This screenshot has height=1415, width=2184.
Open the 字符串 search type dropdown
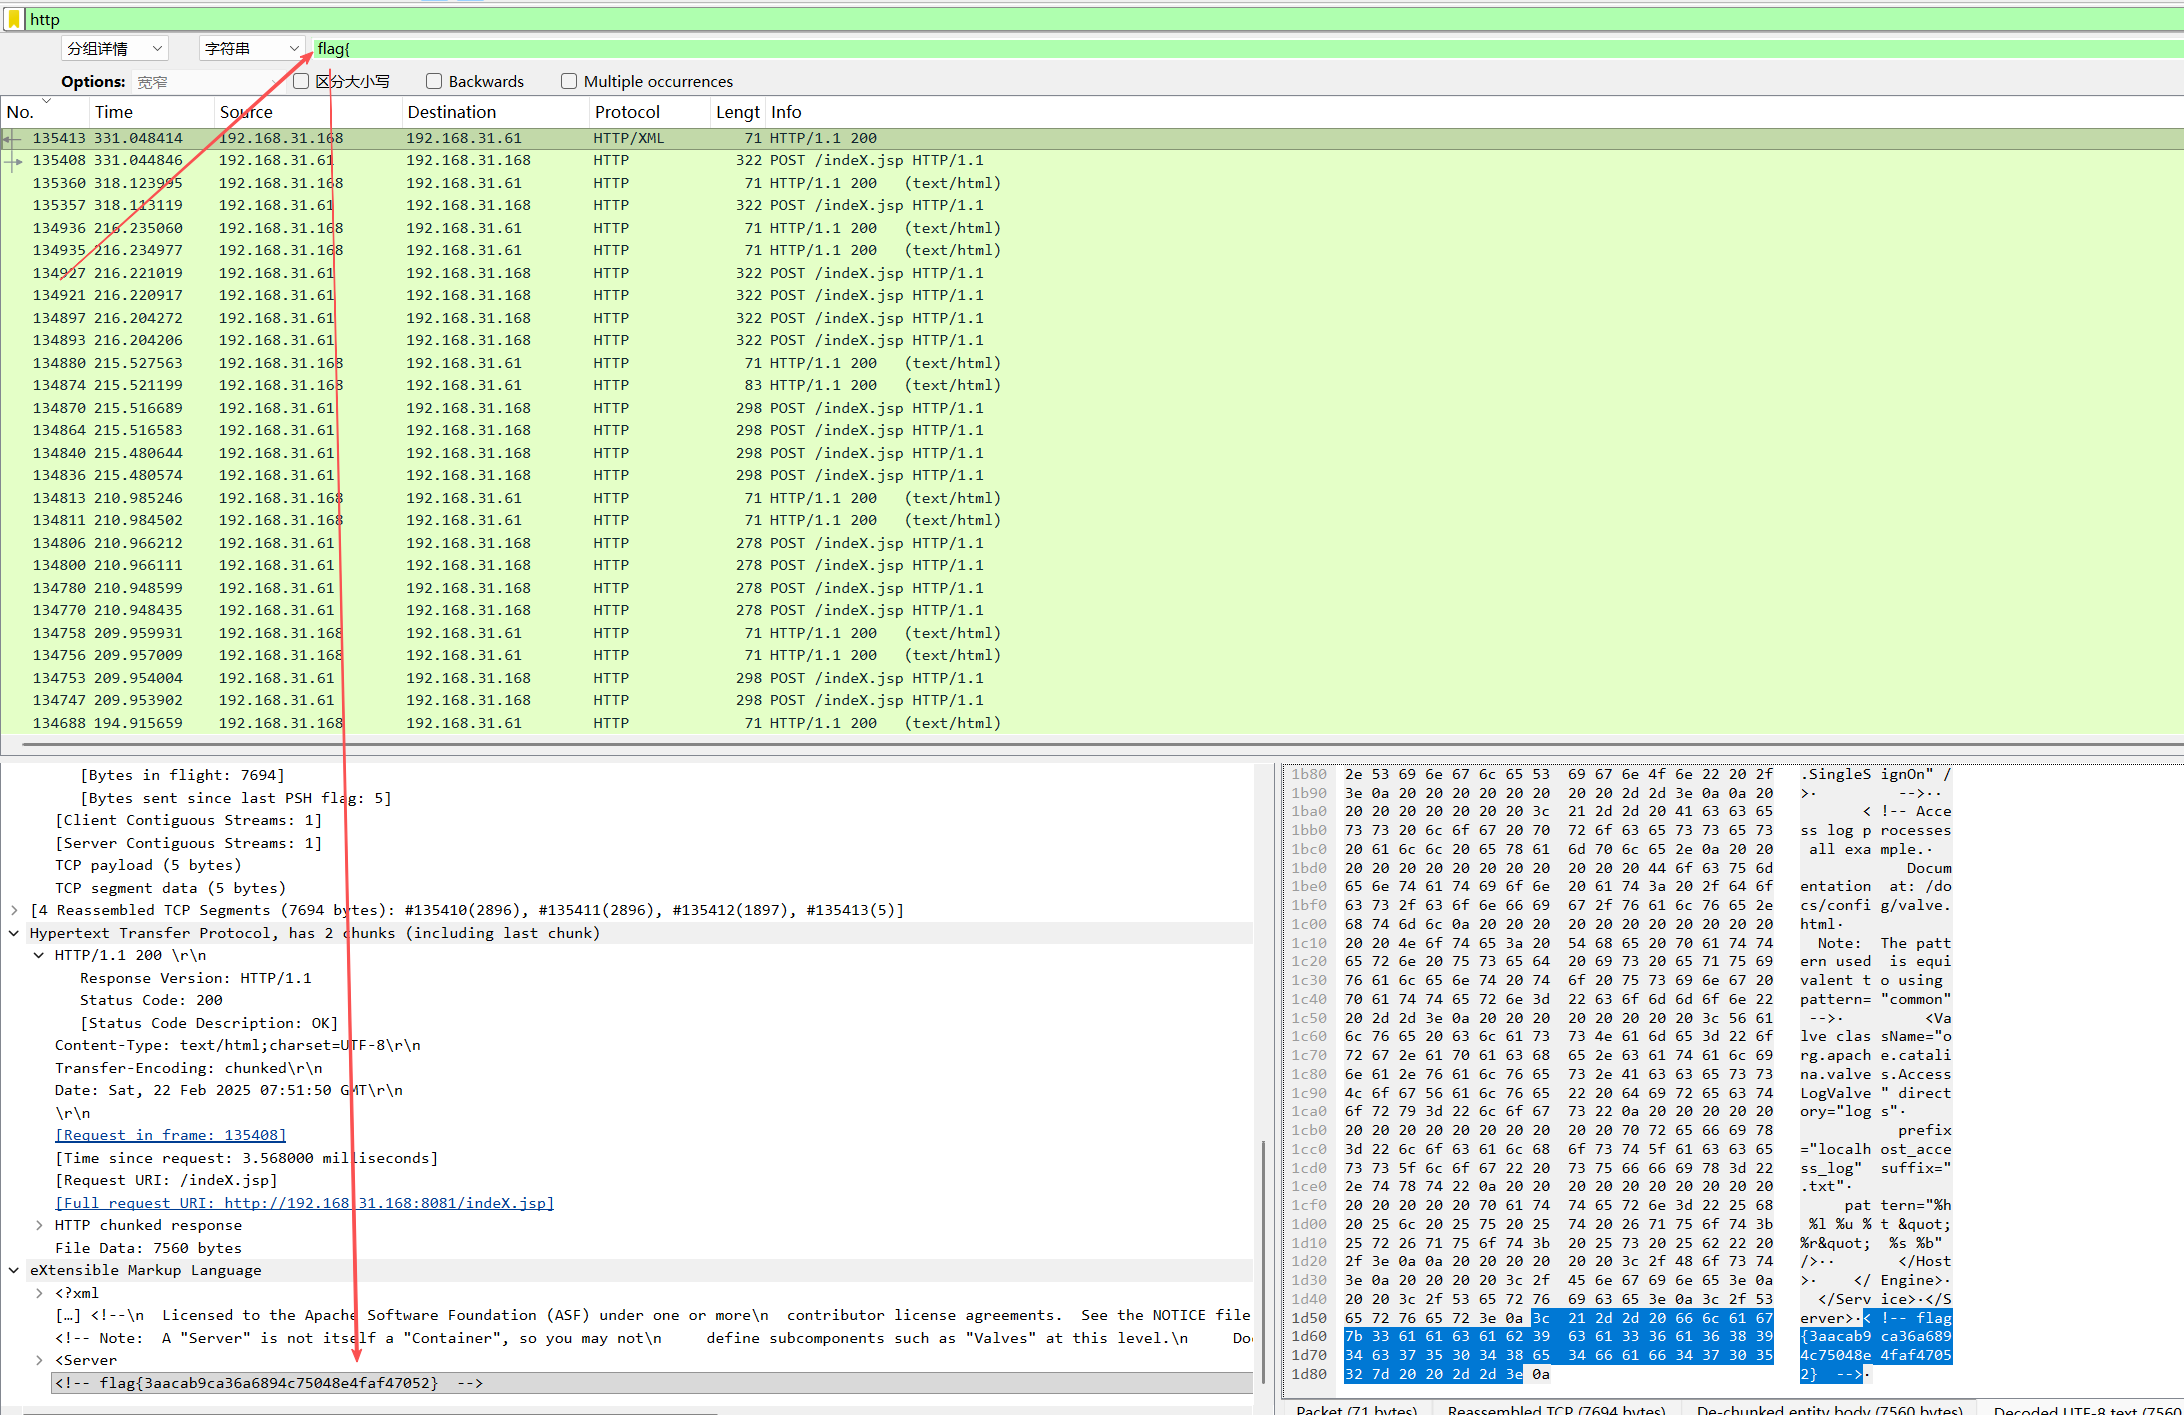(x=251, y=48)
